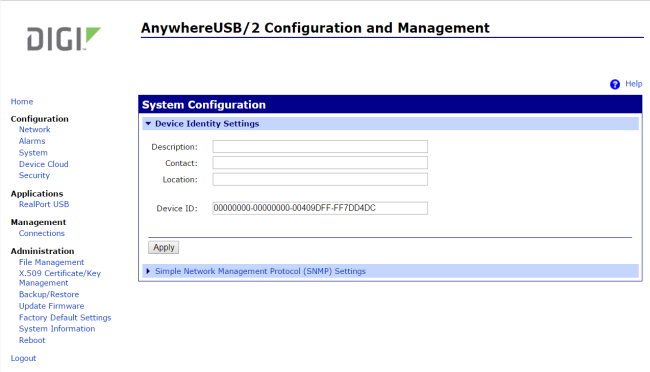Click the Device ID field
650x372 pixels.
320,208
